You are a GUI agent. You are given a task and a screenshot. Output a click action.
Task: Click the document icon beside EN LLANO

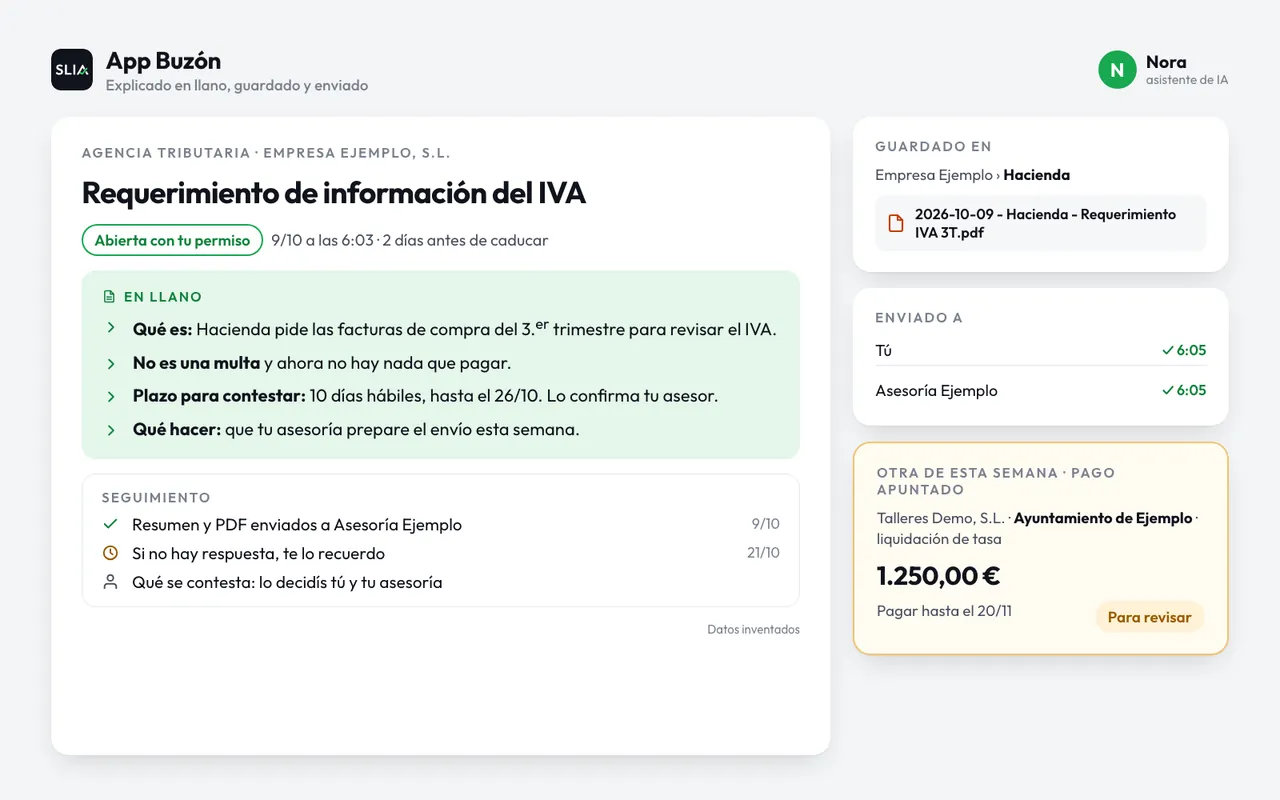click(x=110, y=297)
